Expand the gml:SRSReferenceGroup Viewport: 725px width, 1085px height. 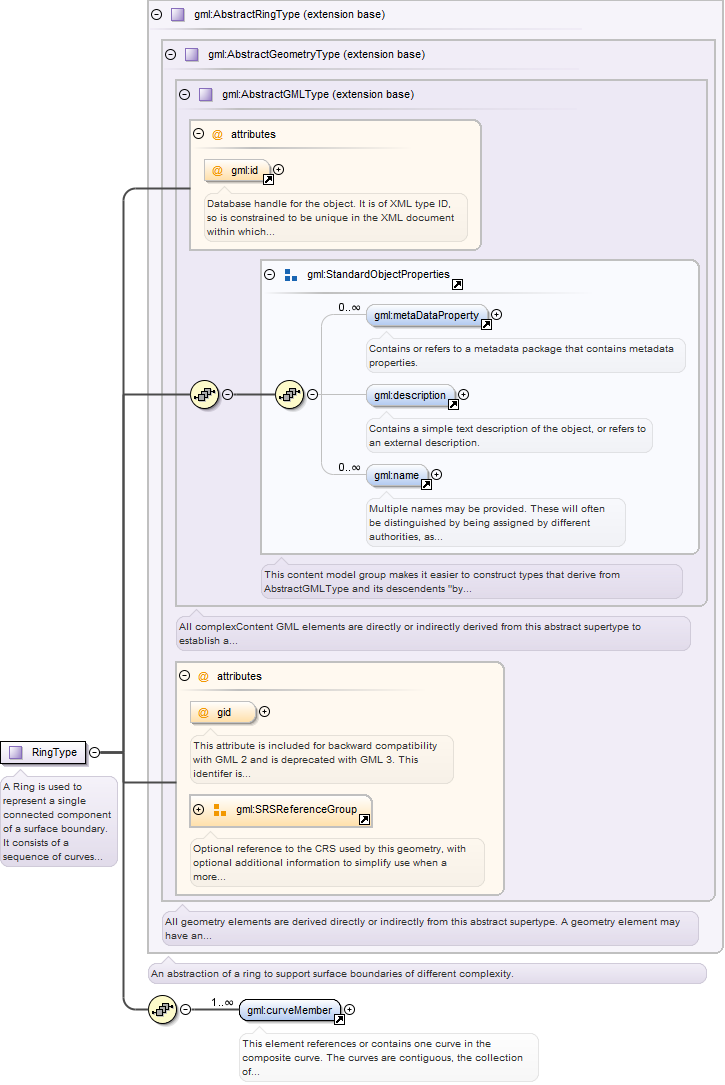point(199,810)
